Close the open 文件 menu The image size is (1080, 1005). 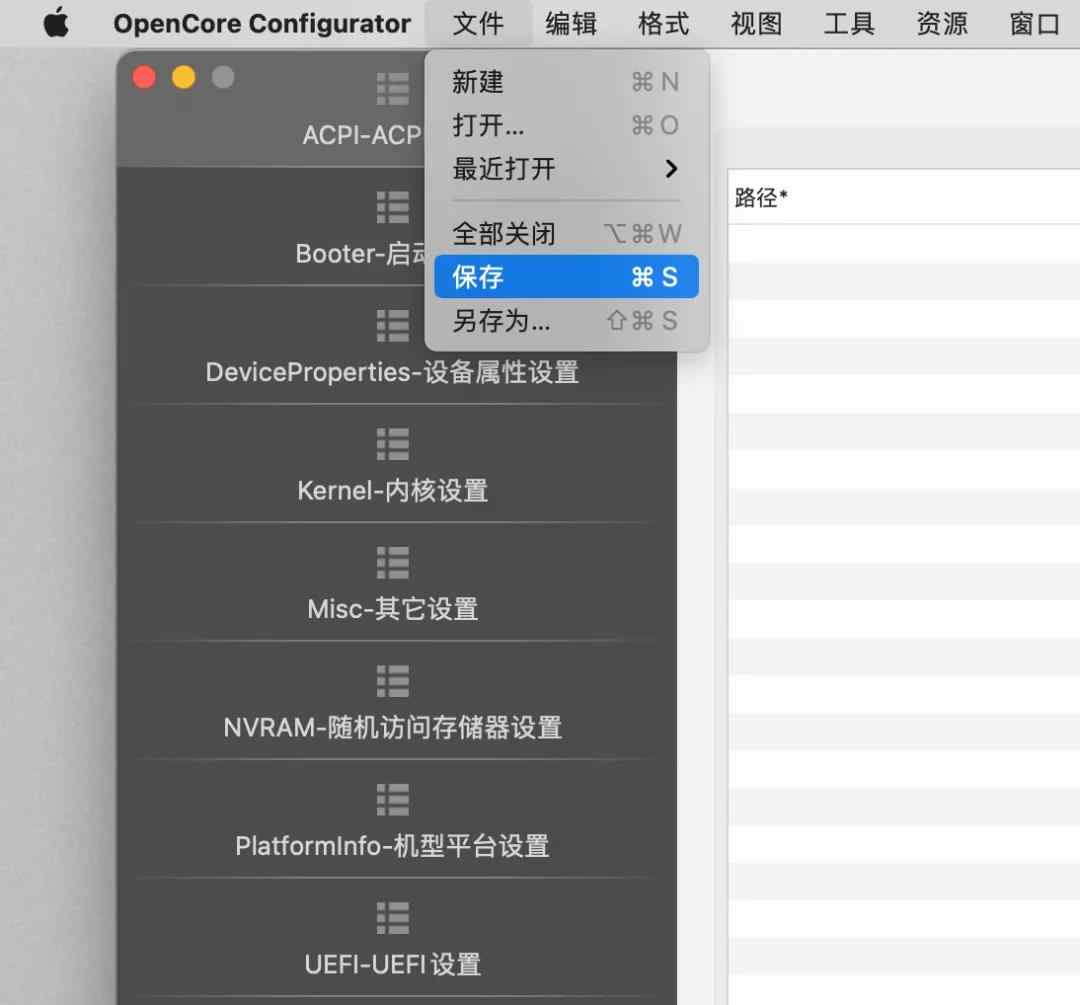tap(478, 24)
